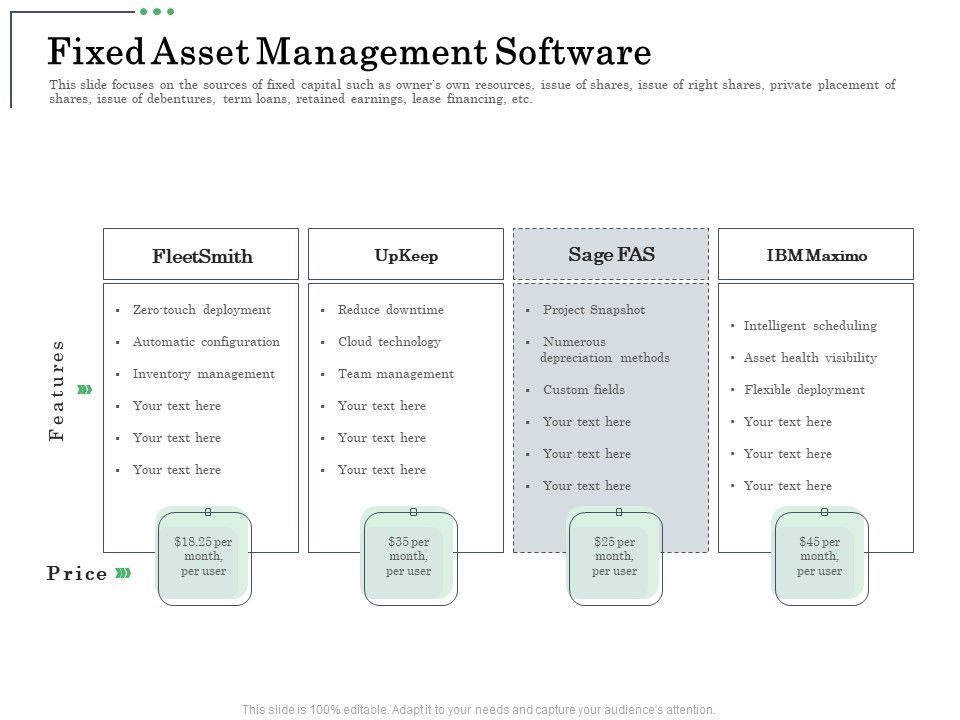Image resolution: width=960 pixels, height=720 pixels.
Task: Click the slide description paragraph
Action: (x=472, y=92)
